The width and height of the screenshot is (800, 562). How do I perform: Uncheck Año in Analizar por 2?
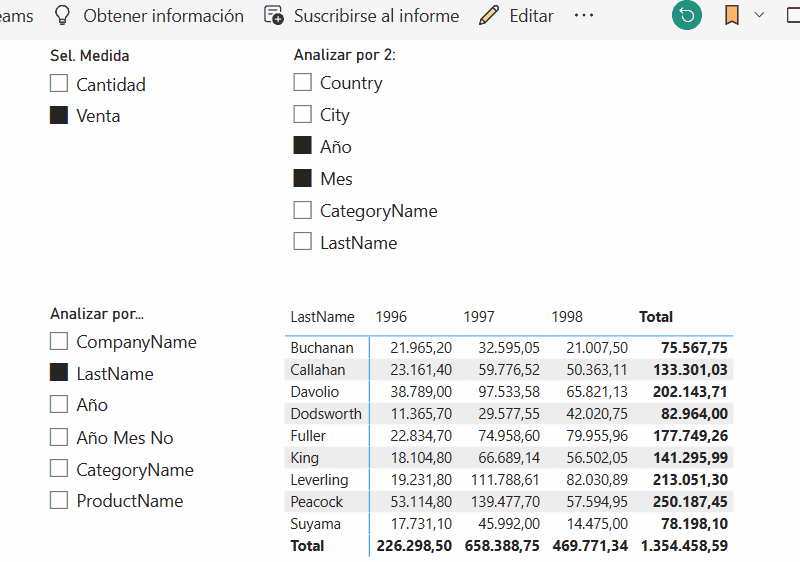tap(303, 145)
